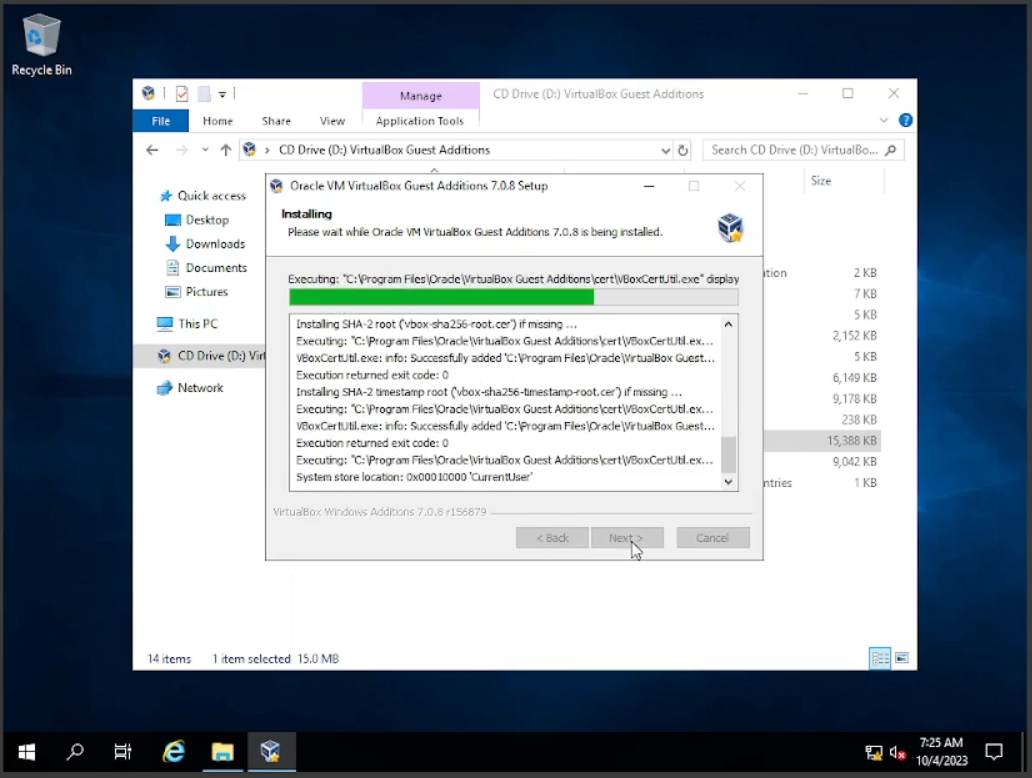The height and width of the screenshot is (778, 1032).
Task: Click the refresh button beside the address bar
Action: pyautogui.click(x=683, y=150)
